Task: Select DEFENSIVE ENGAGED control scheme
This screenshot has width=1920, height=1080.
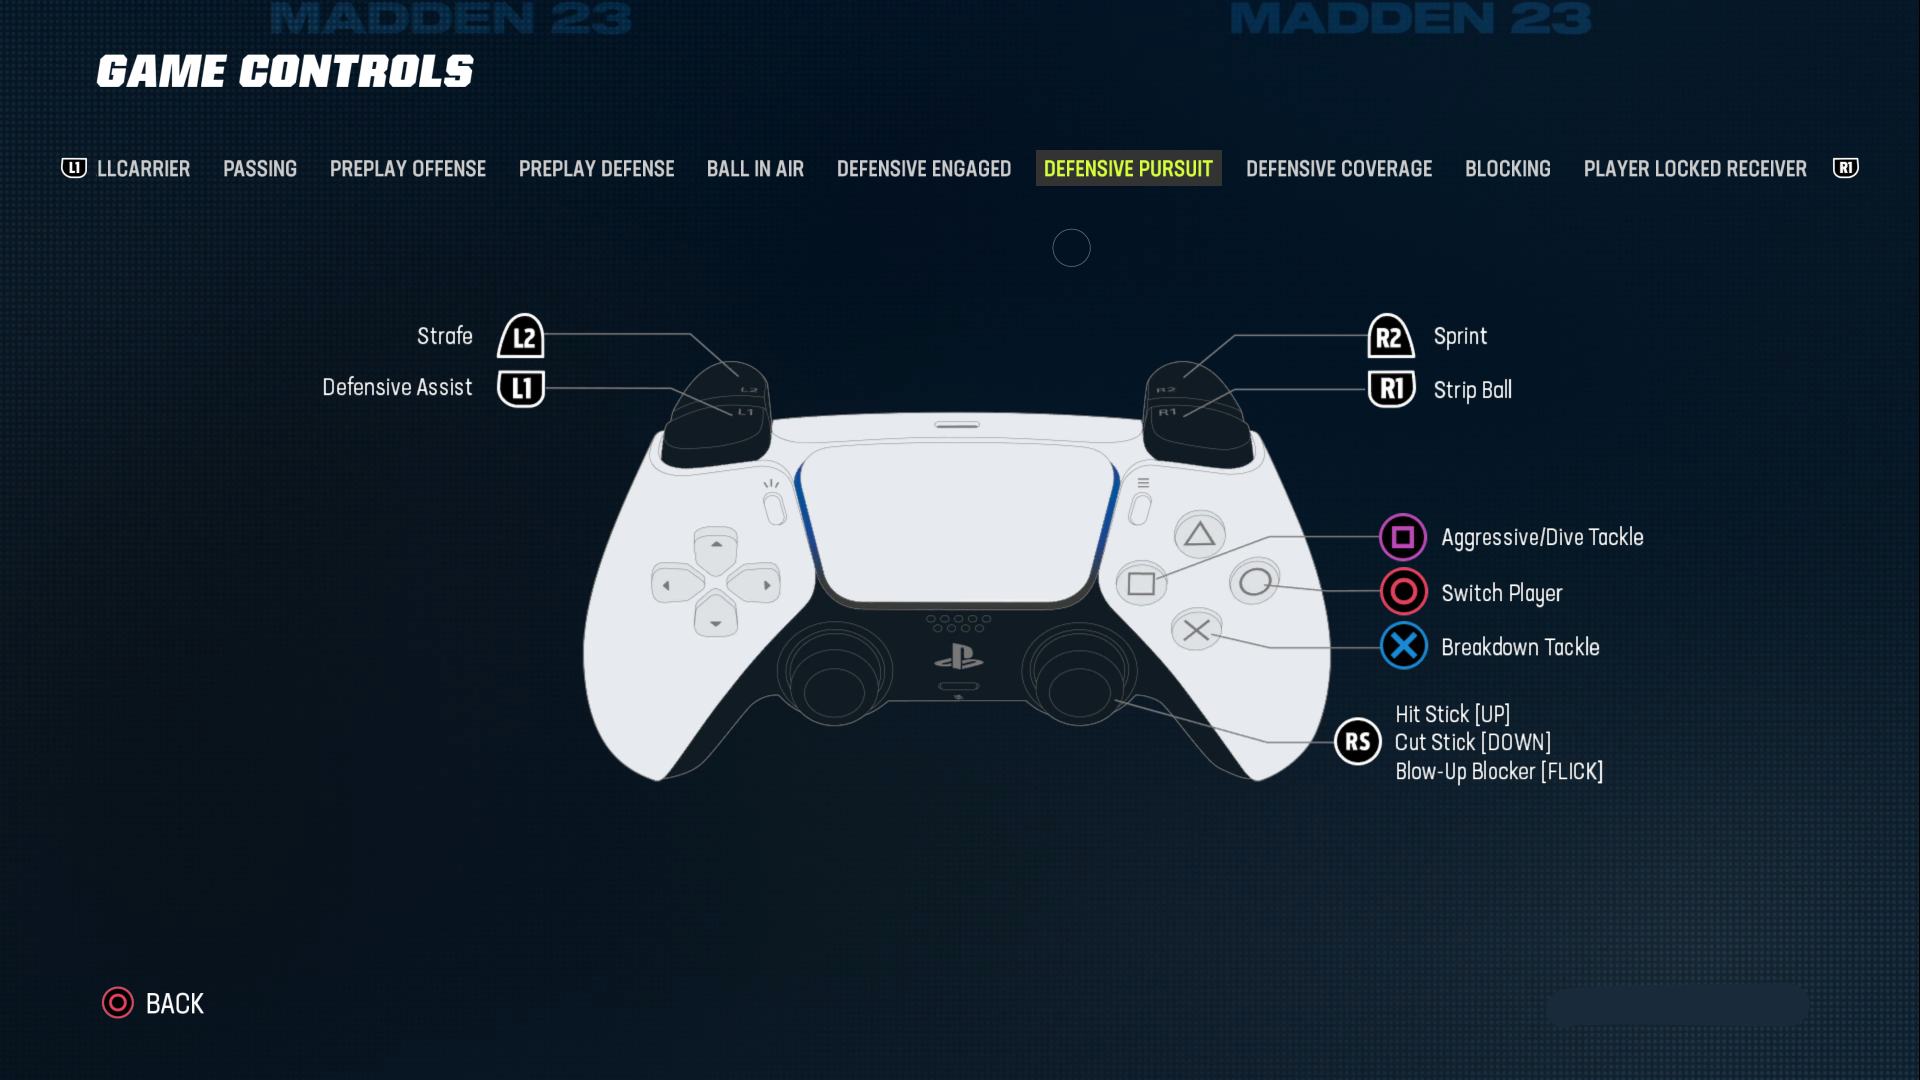Action: click(x=923, y=167)
